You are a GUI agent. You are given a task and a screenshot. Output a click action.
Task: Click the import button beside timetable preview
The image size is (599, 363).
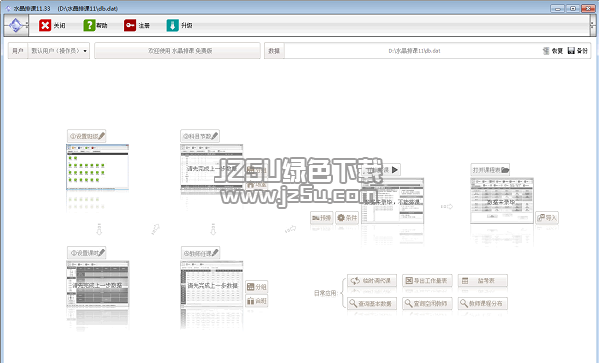pos(547,217)
